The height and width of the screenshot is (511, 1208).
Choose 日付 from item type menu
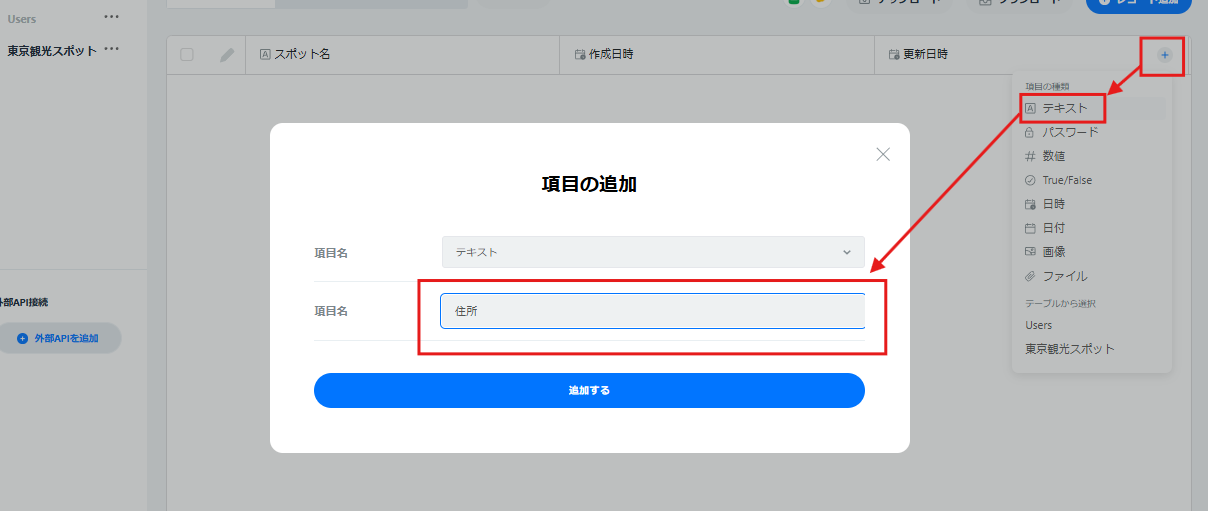click(1090, 228)
